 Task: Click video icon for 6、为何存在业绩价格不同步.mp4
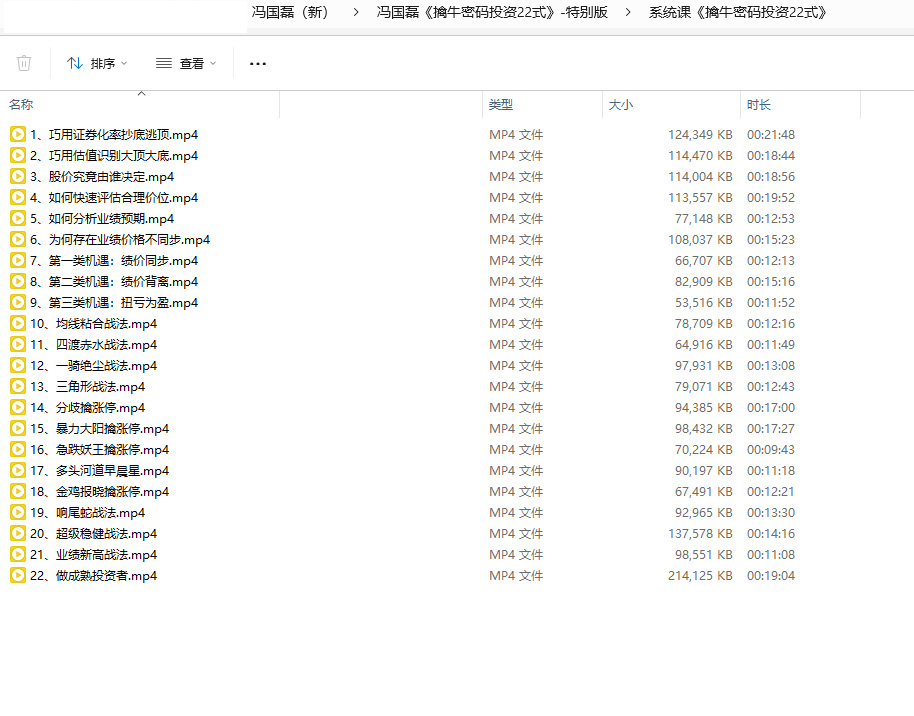click(x=18, y=240)
